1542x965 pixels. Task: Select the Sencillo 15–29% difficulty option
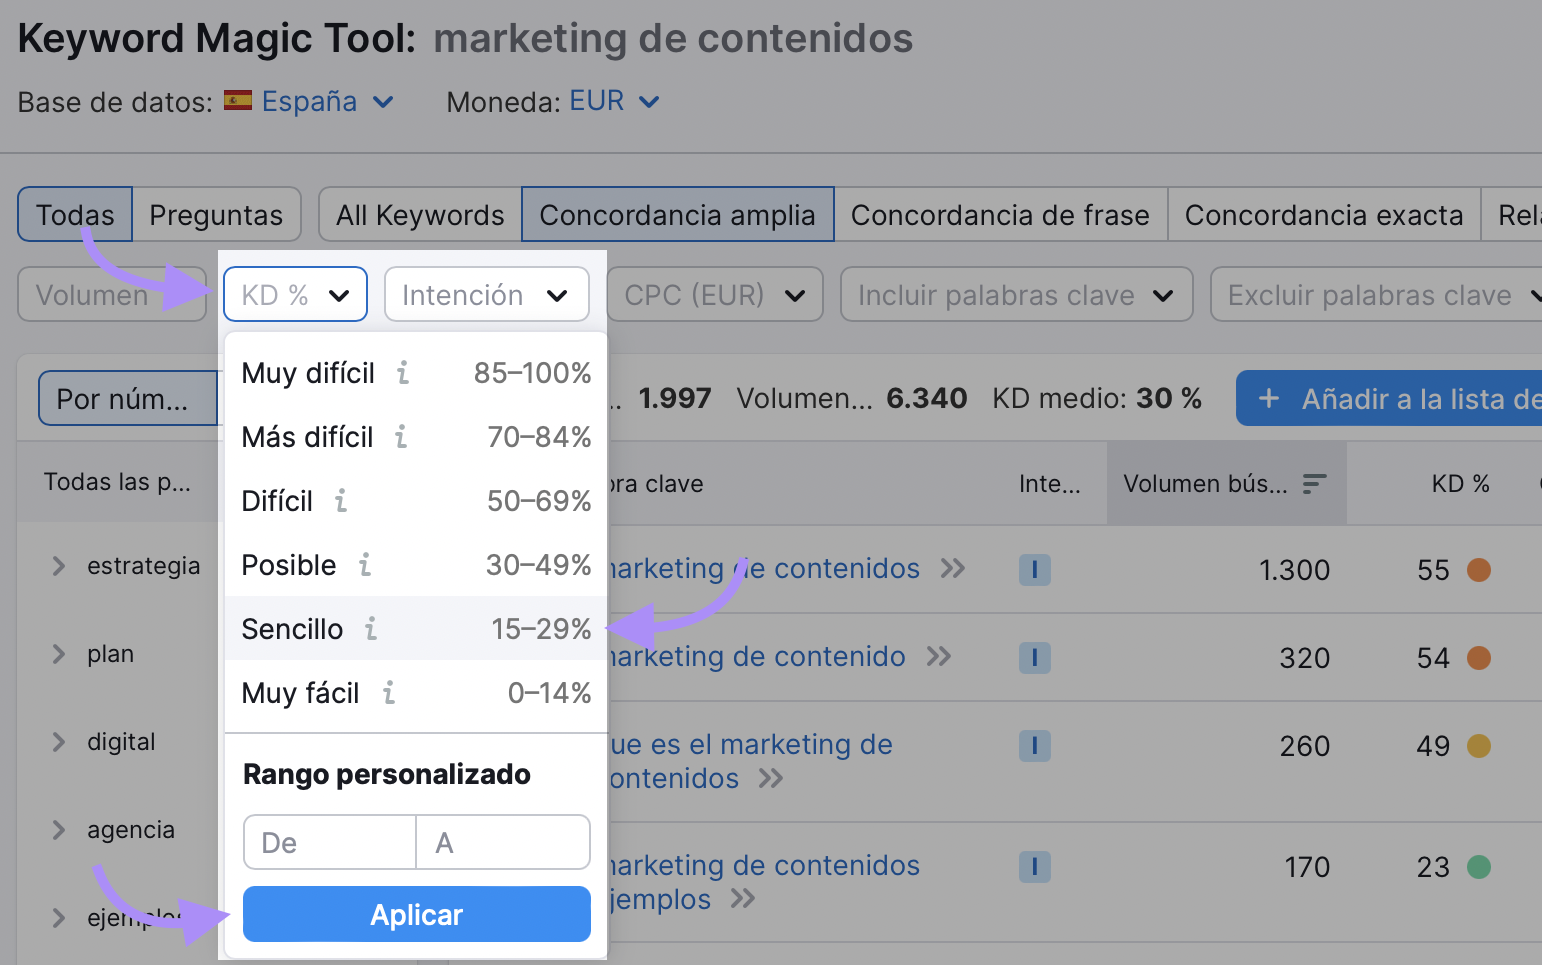pyautogui.click(x=415, y=629)
